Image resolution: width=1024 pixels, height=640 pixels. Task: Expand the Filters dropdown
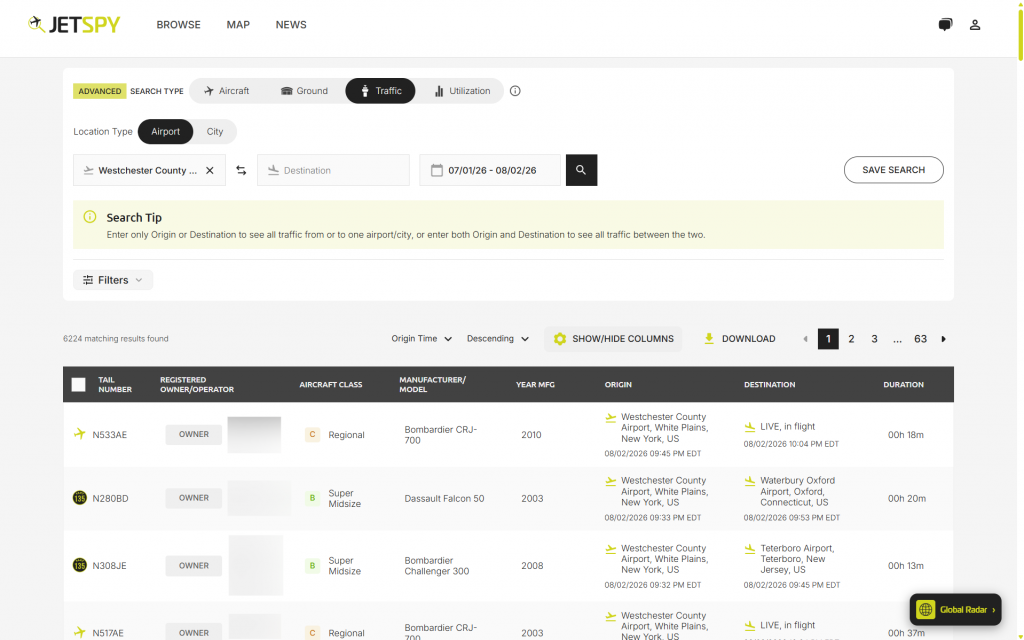click(113, 280)
